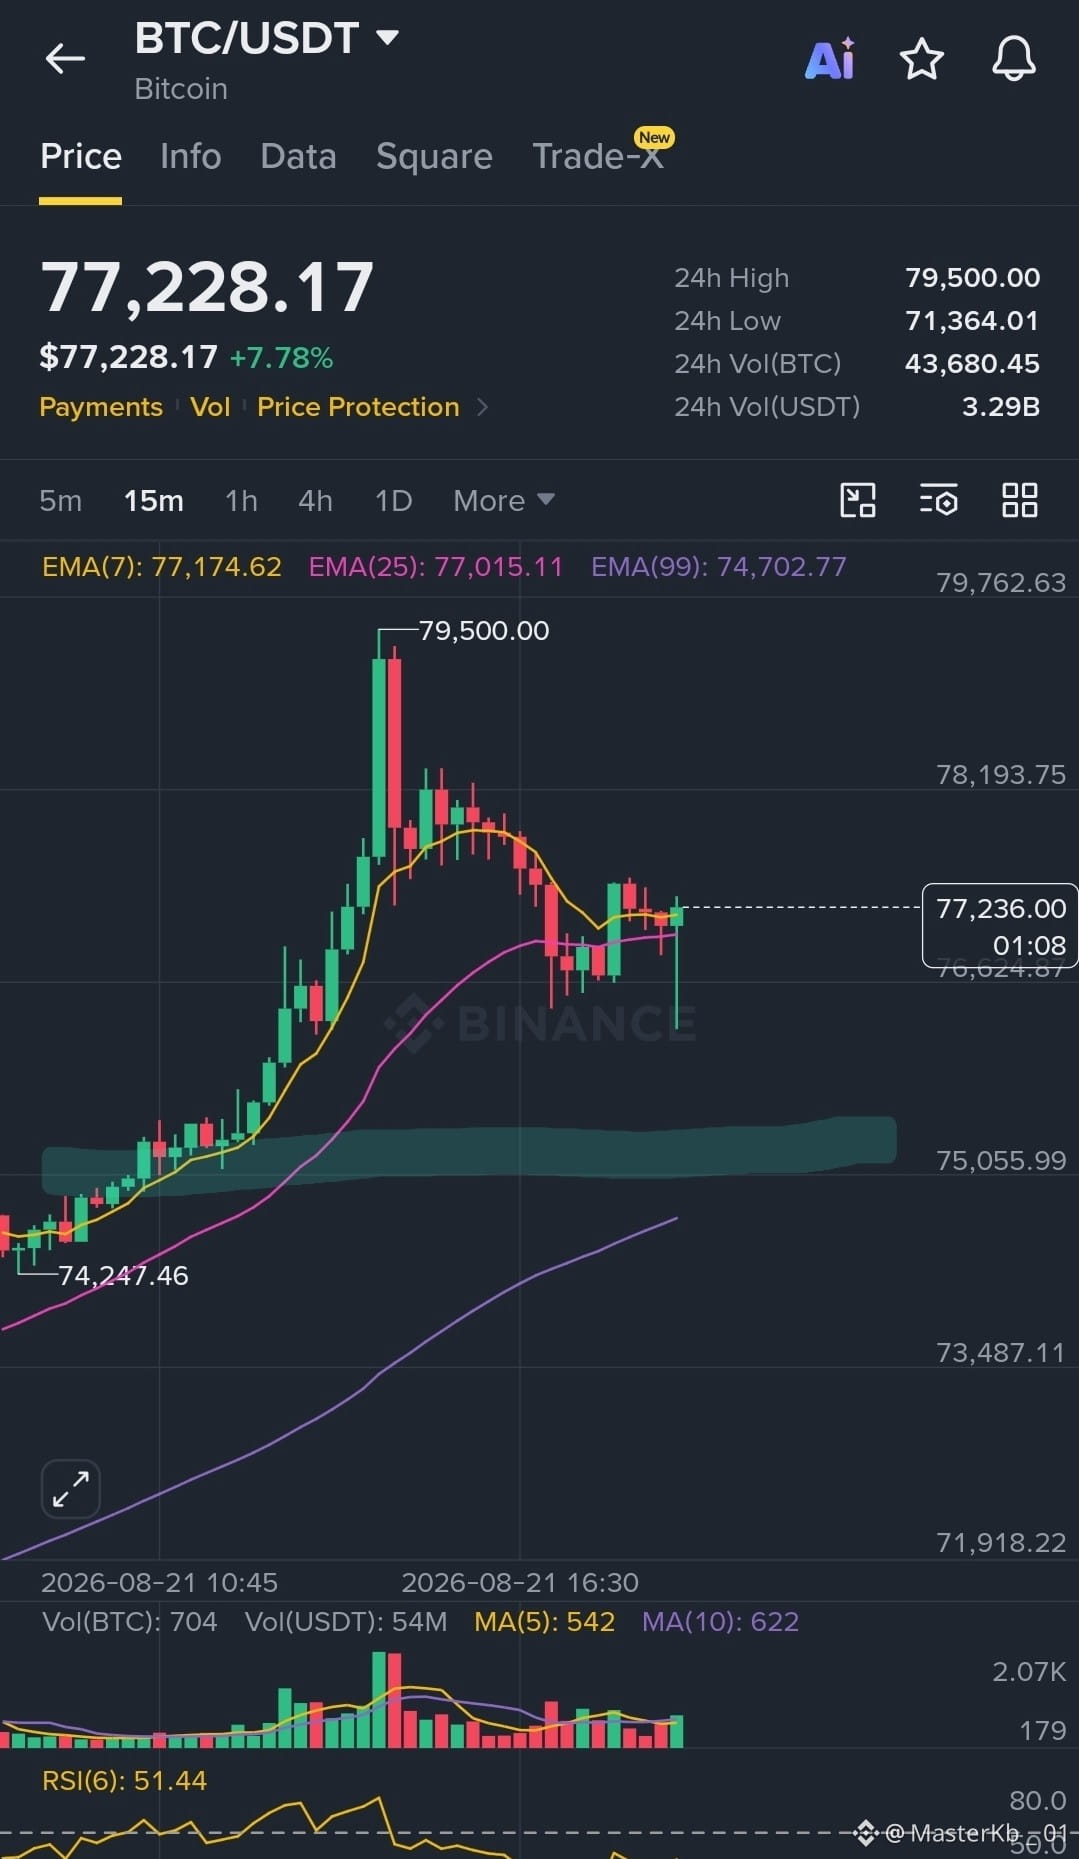Tap the 24h High value 79,500.00

tap(972, 278)
